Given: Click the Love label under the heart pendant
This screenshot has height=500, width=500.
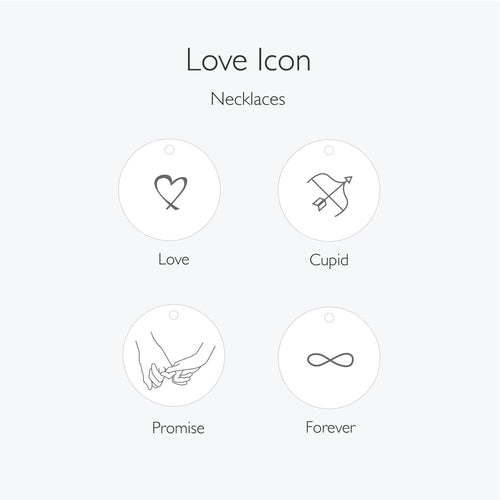Looking at the screenshot, I should click(x=174, y=259).
